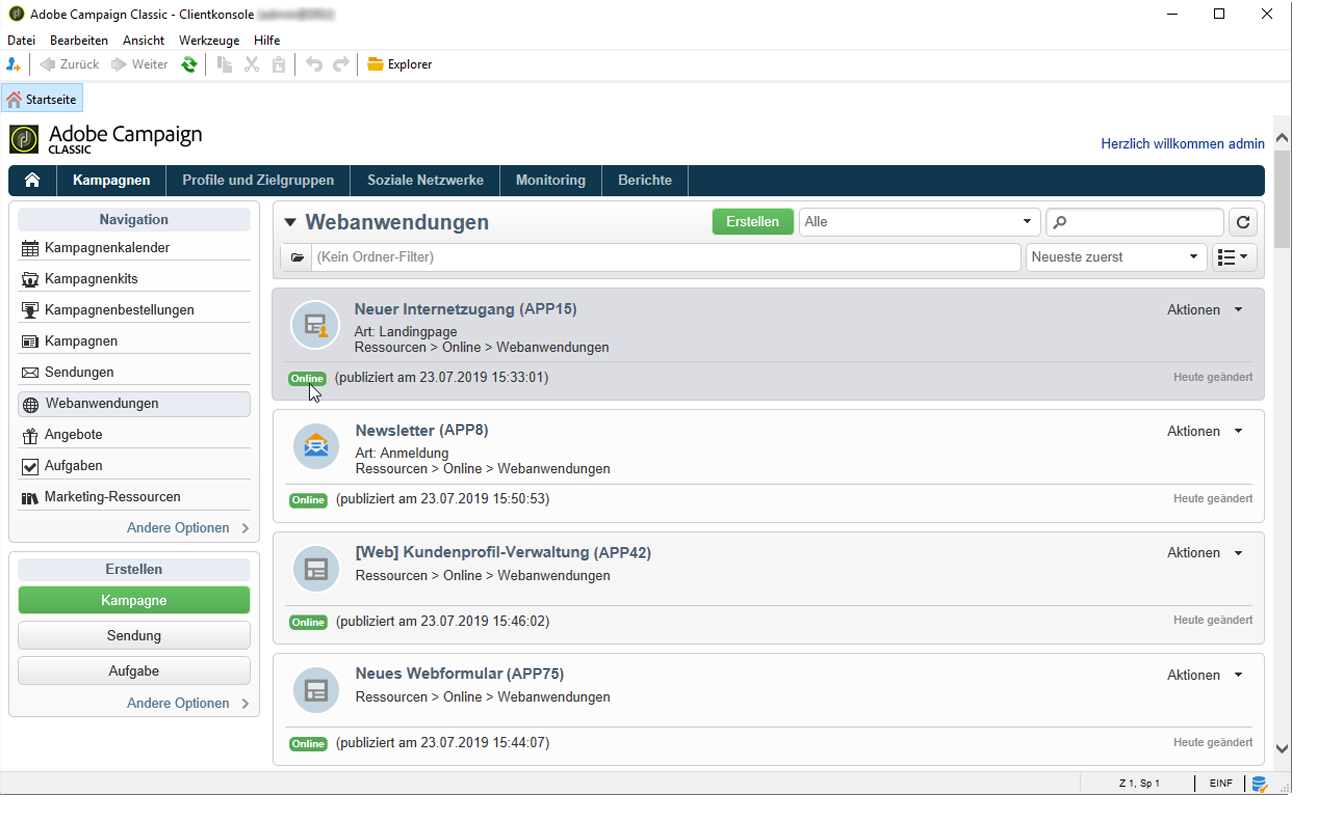Click the cut scissors icon
The width and height of the screenshot is (1321, 818).
coord(252,65)
